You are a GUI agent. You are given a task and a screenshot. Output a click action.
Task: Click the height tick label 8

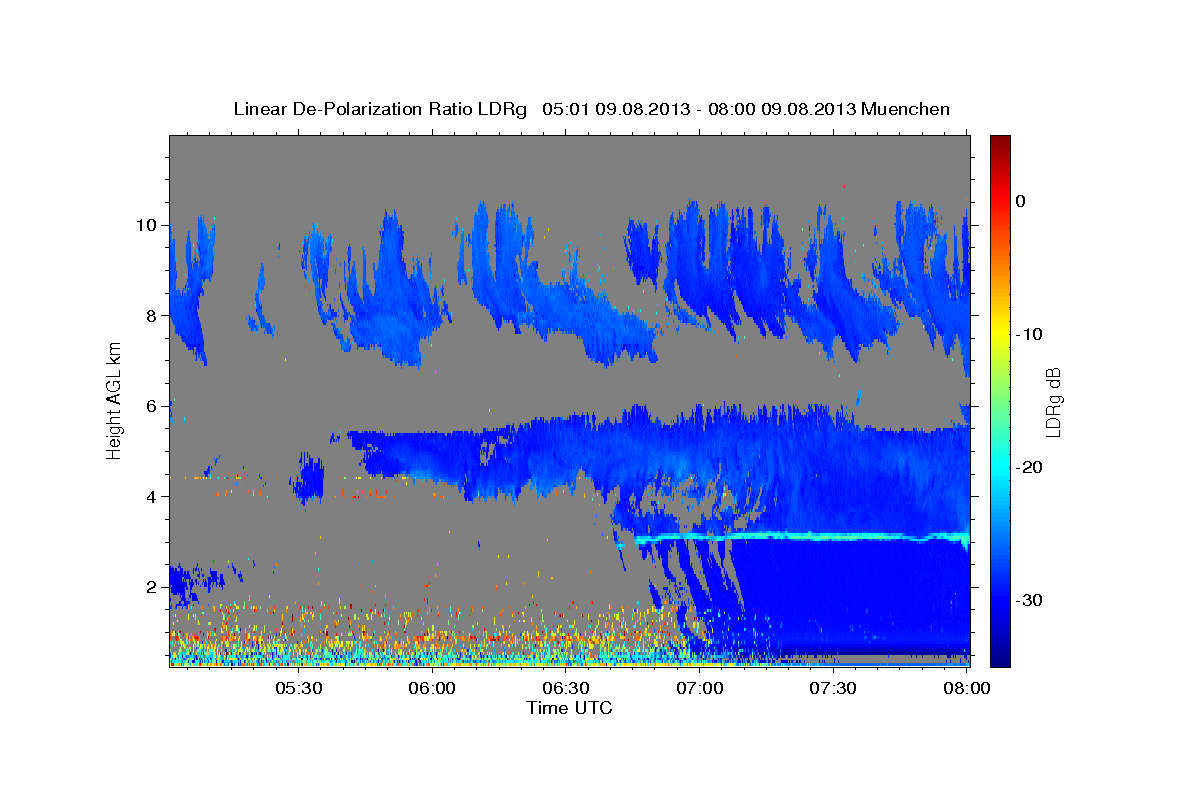[152, 315]
